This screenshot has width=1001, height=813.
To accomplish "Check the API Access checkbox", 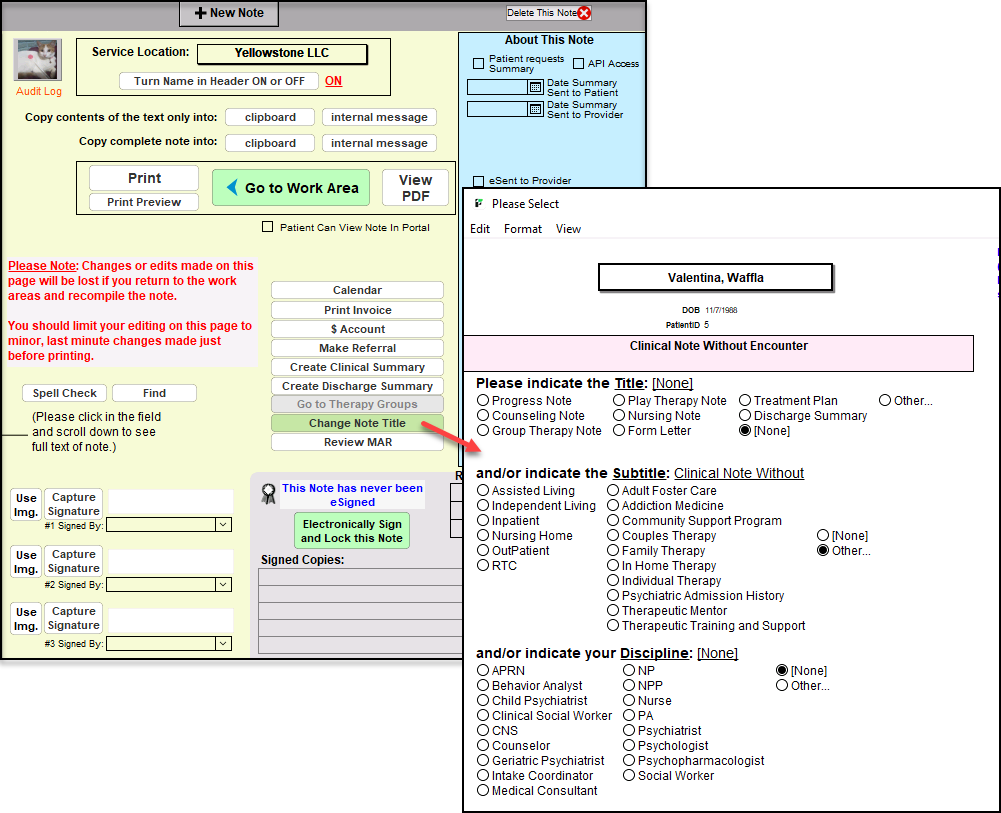I will coord(578,64).
